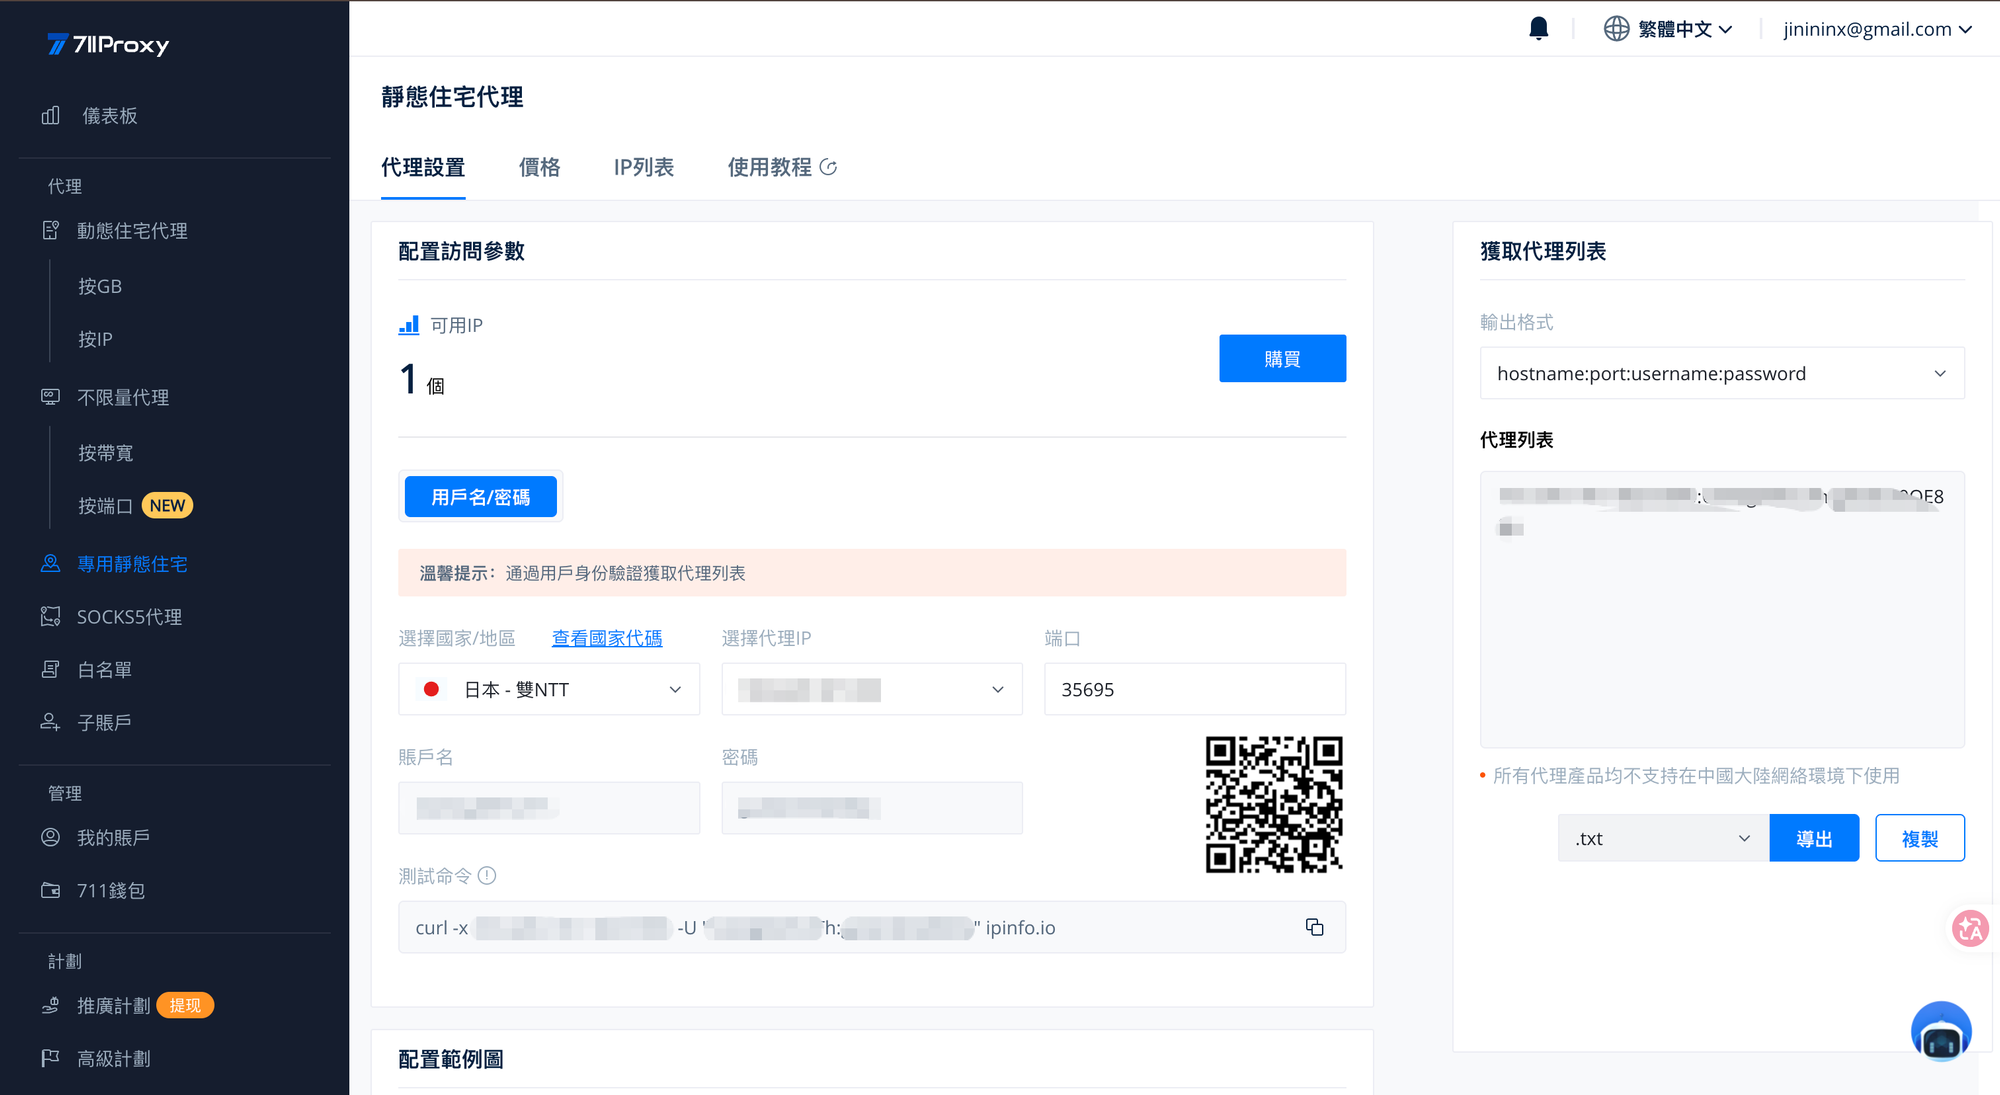Click the 專用靜態住宅 person icon
The height and width of the screenshot is (1095, 2000).
coord(51,564)
